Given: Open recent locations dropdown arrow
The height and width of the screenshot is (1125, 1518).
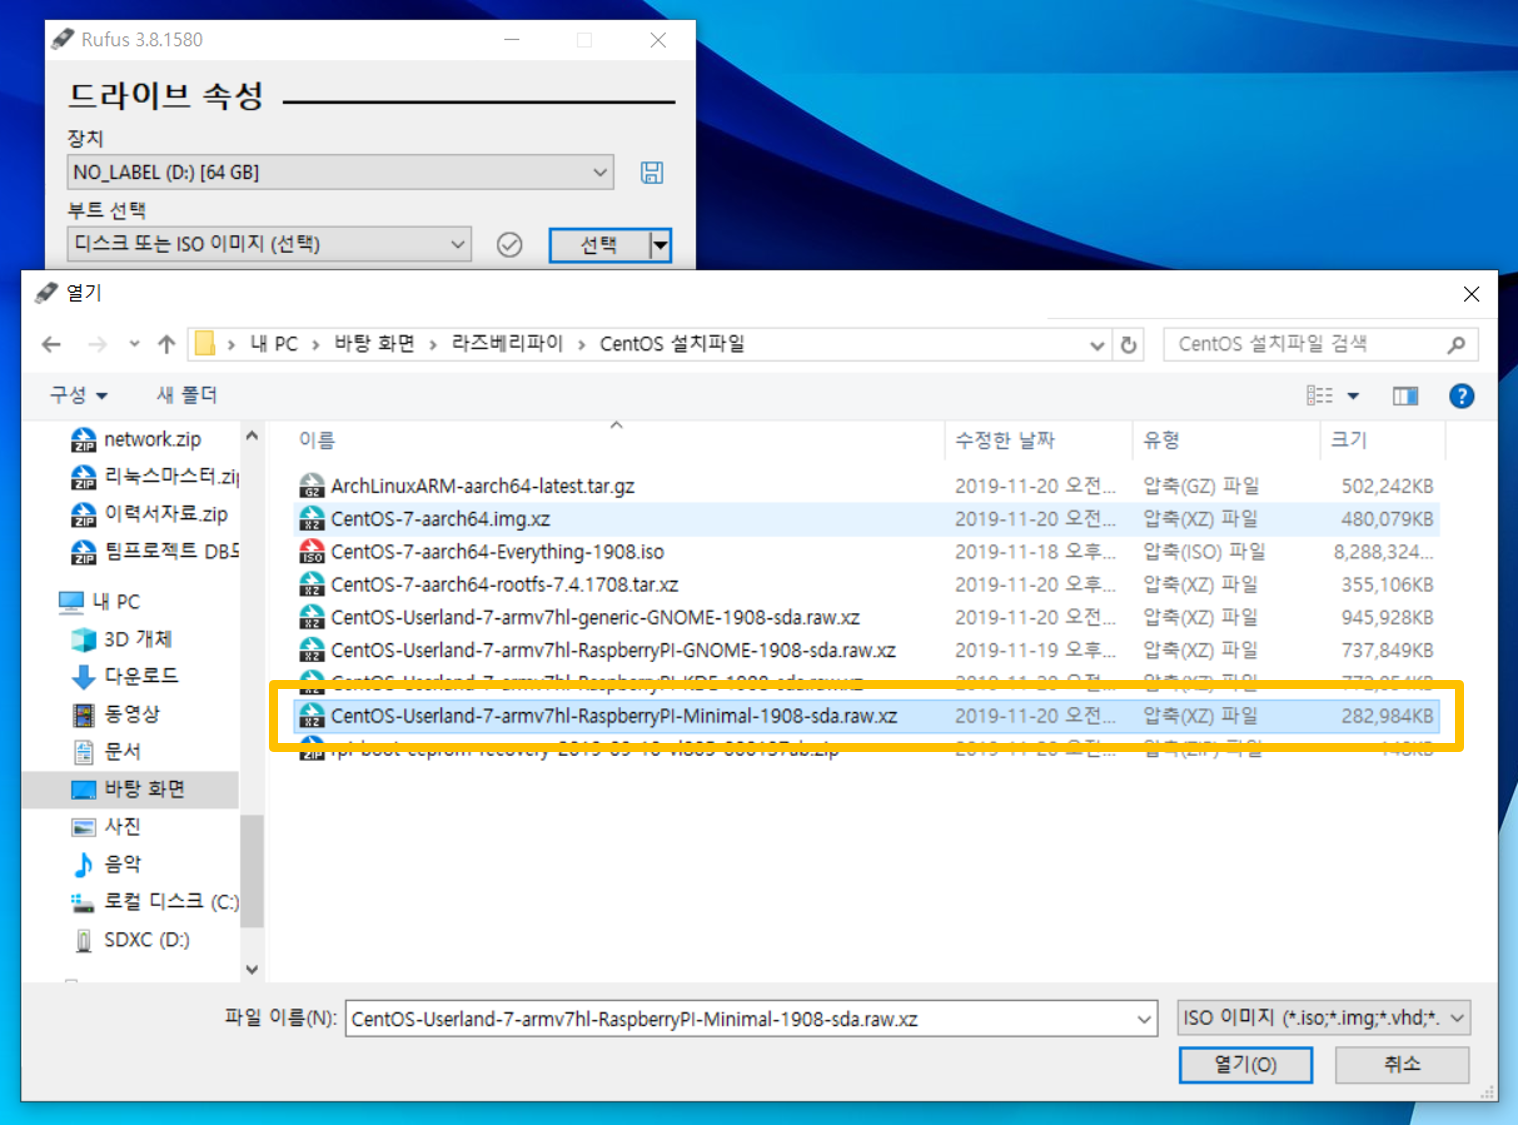Looking at the screenshot, I should point(134,345).
